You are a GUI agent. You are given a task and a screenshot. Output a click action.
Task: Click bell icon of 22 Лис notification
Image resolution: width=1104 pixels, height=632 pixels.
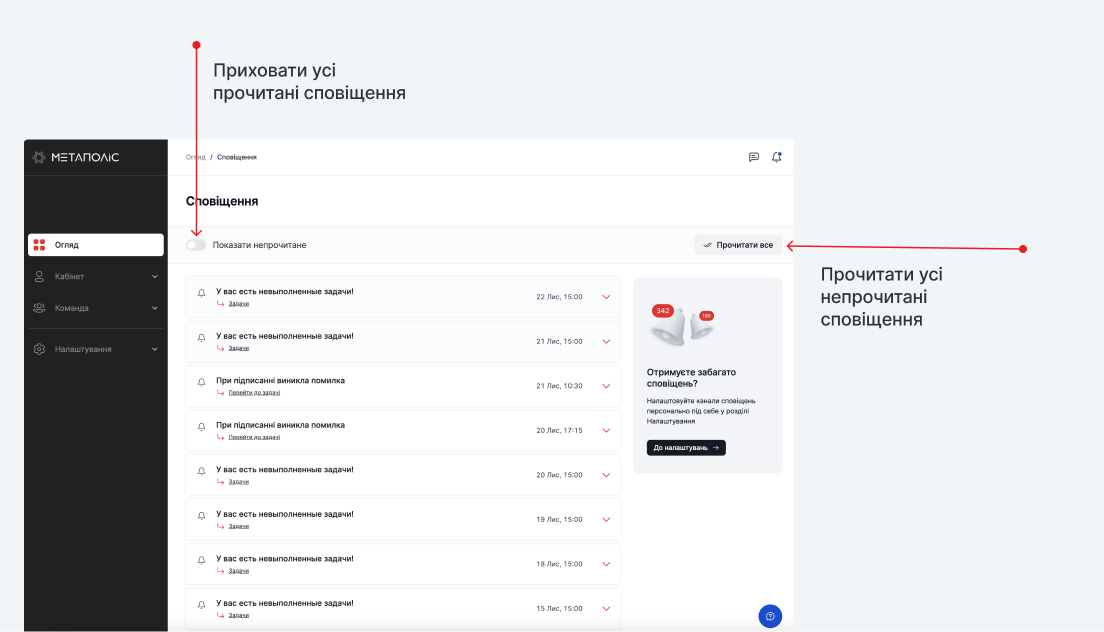pyautogui.click(x=201, y=293)
